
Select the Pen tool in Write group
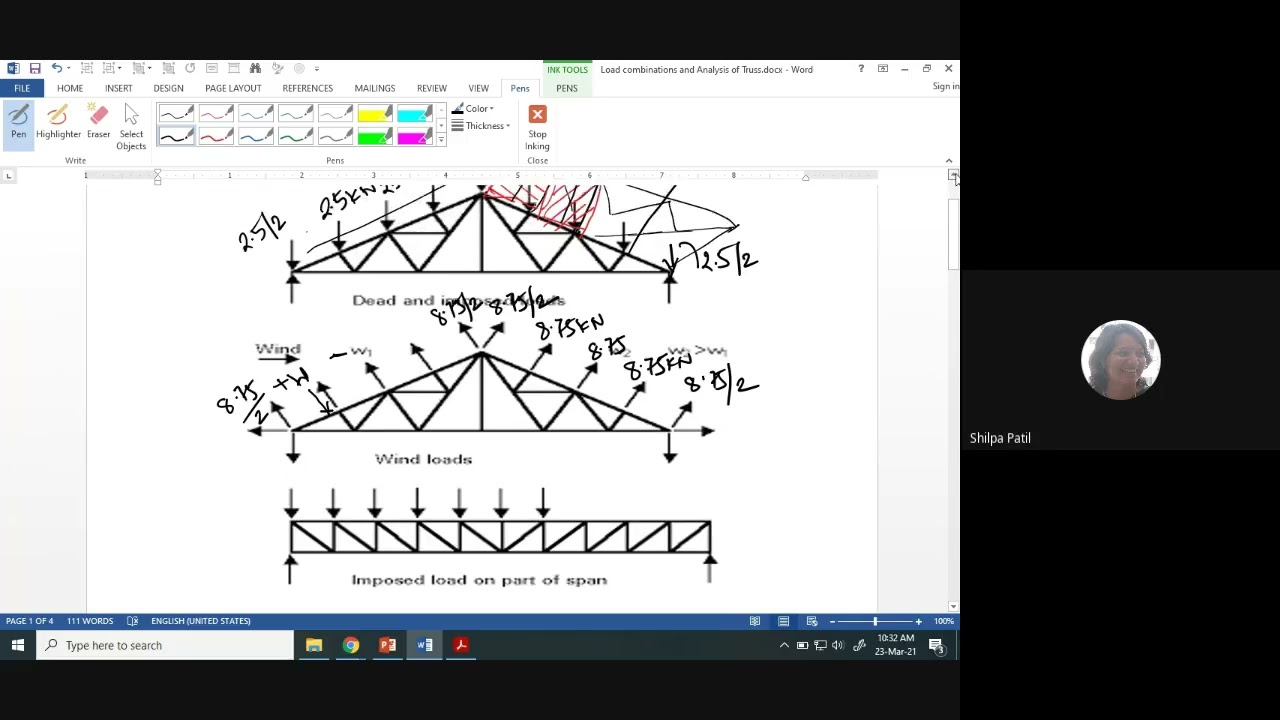[x=19, y=124]
